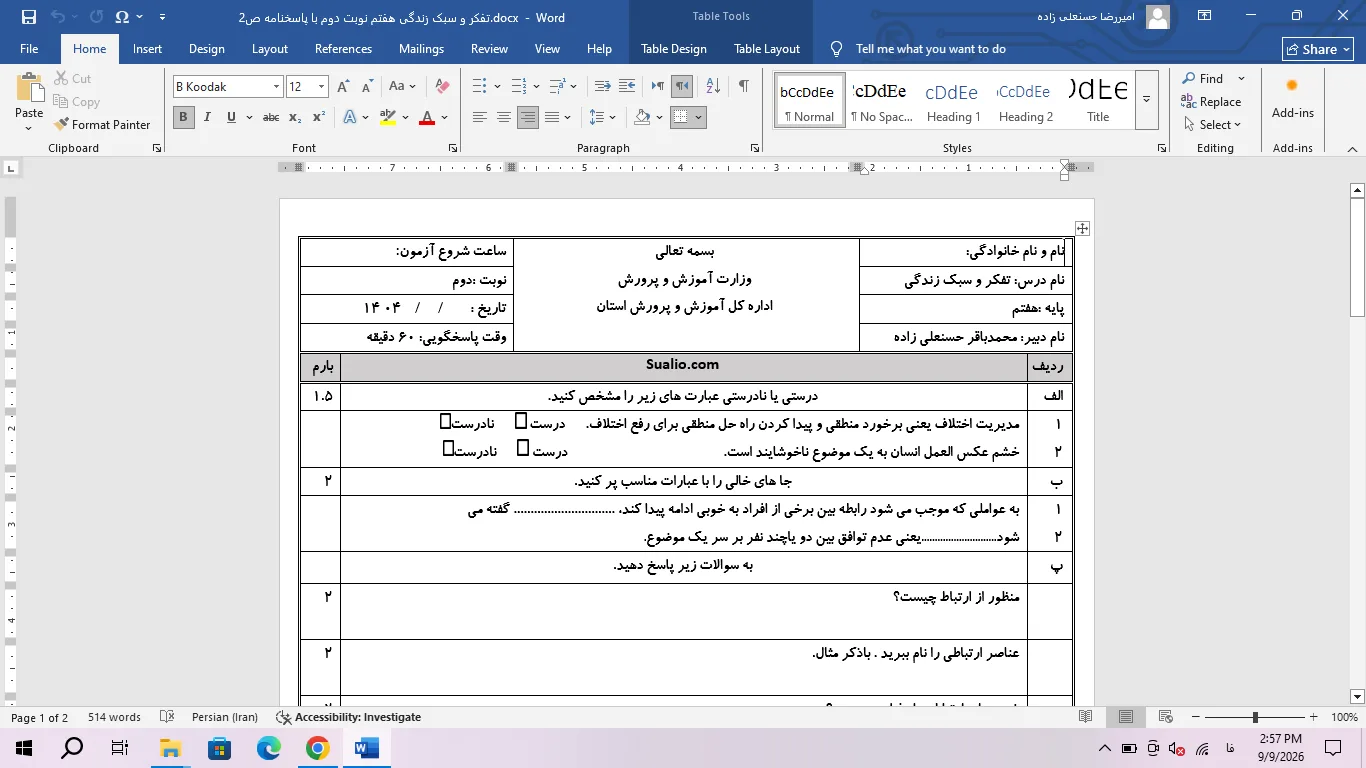1366x768 pixels.
Task: Open the Word app in the taskbar
Action: [x=366, y=747]
